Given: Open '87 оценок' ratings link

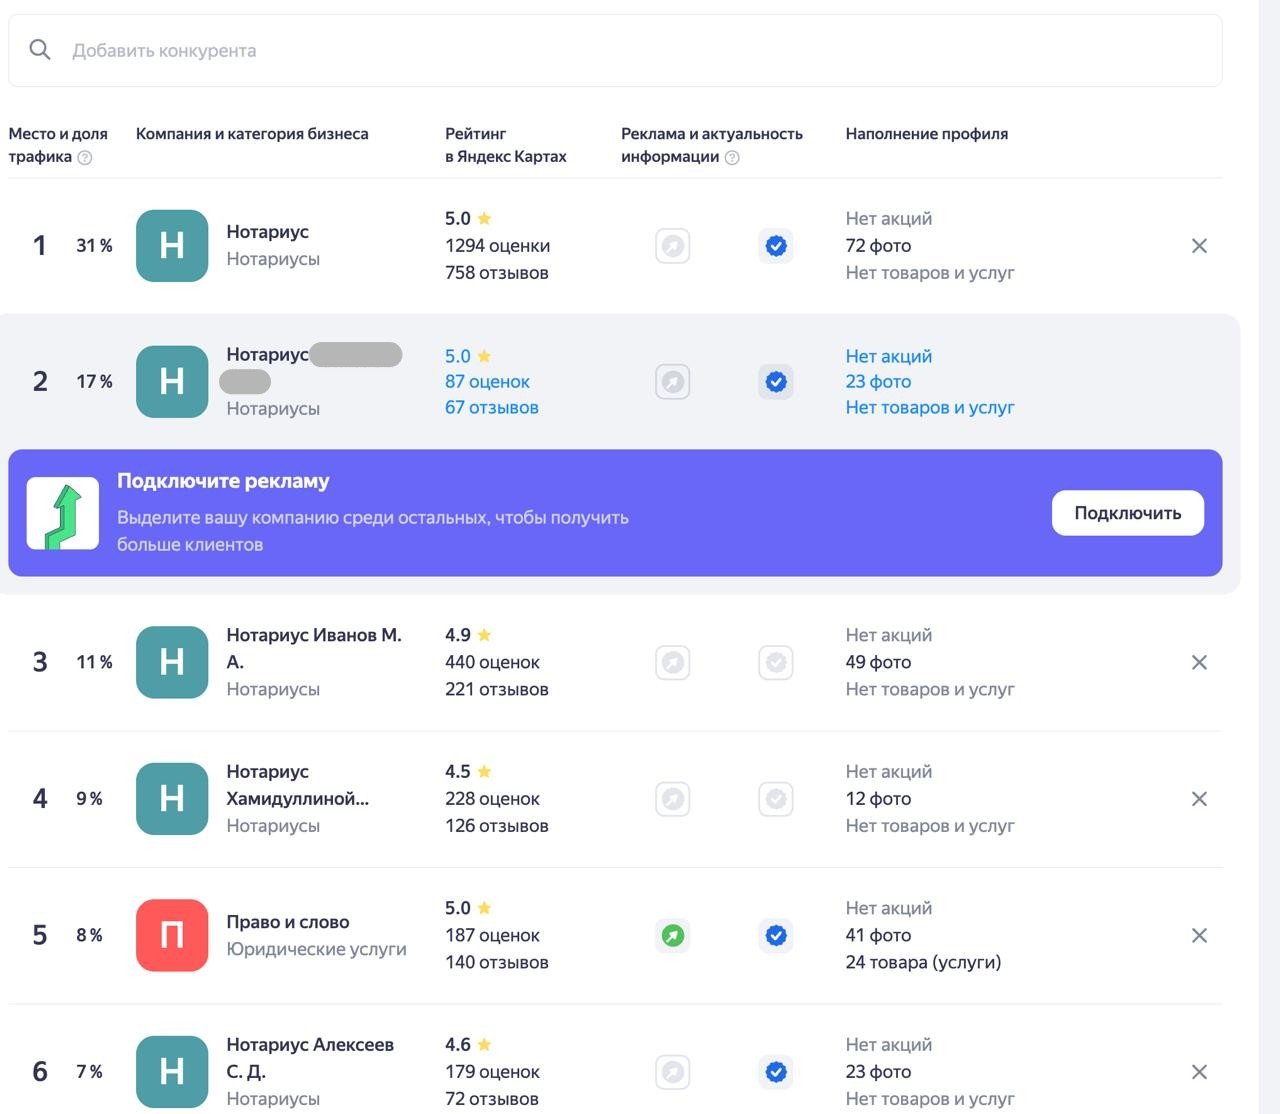Looking at the screenshot, I should click(x=487, y=381).
